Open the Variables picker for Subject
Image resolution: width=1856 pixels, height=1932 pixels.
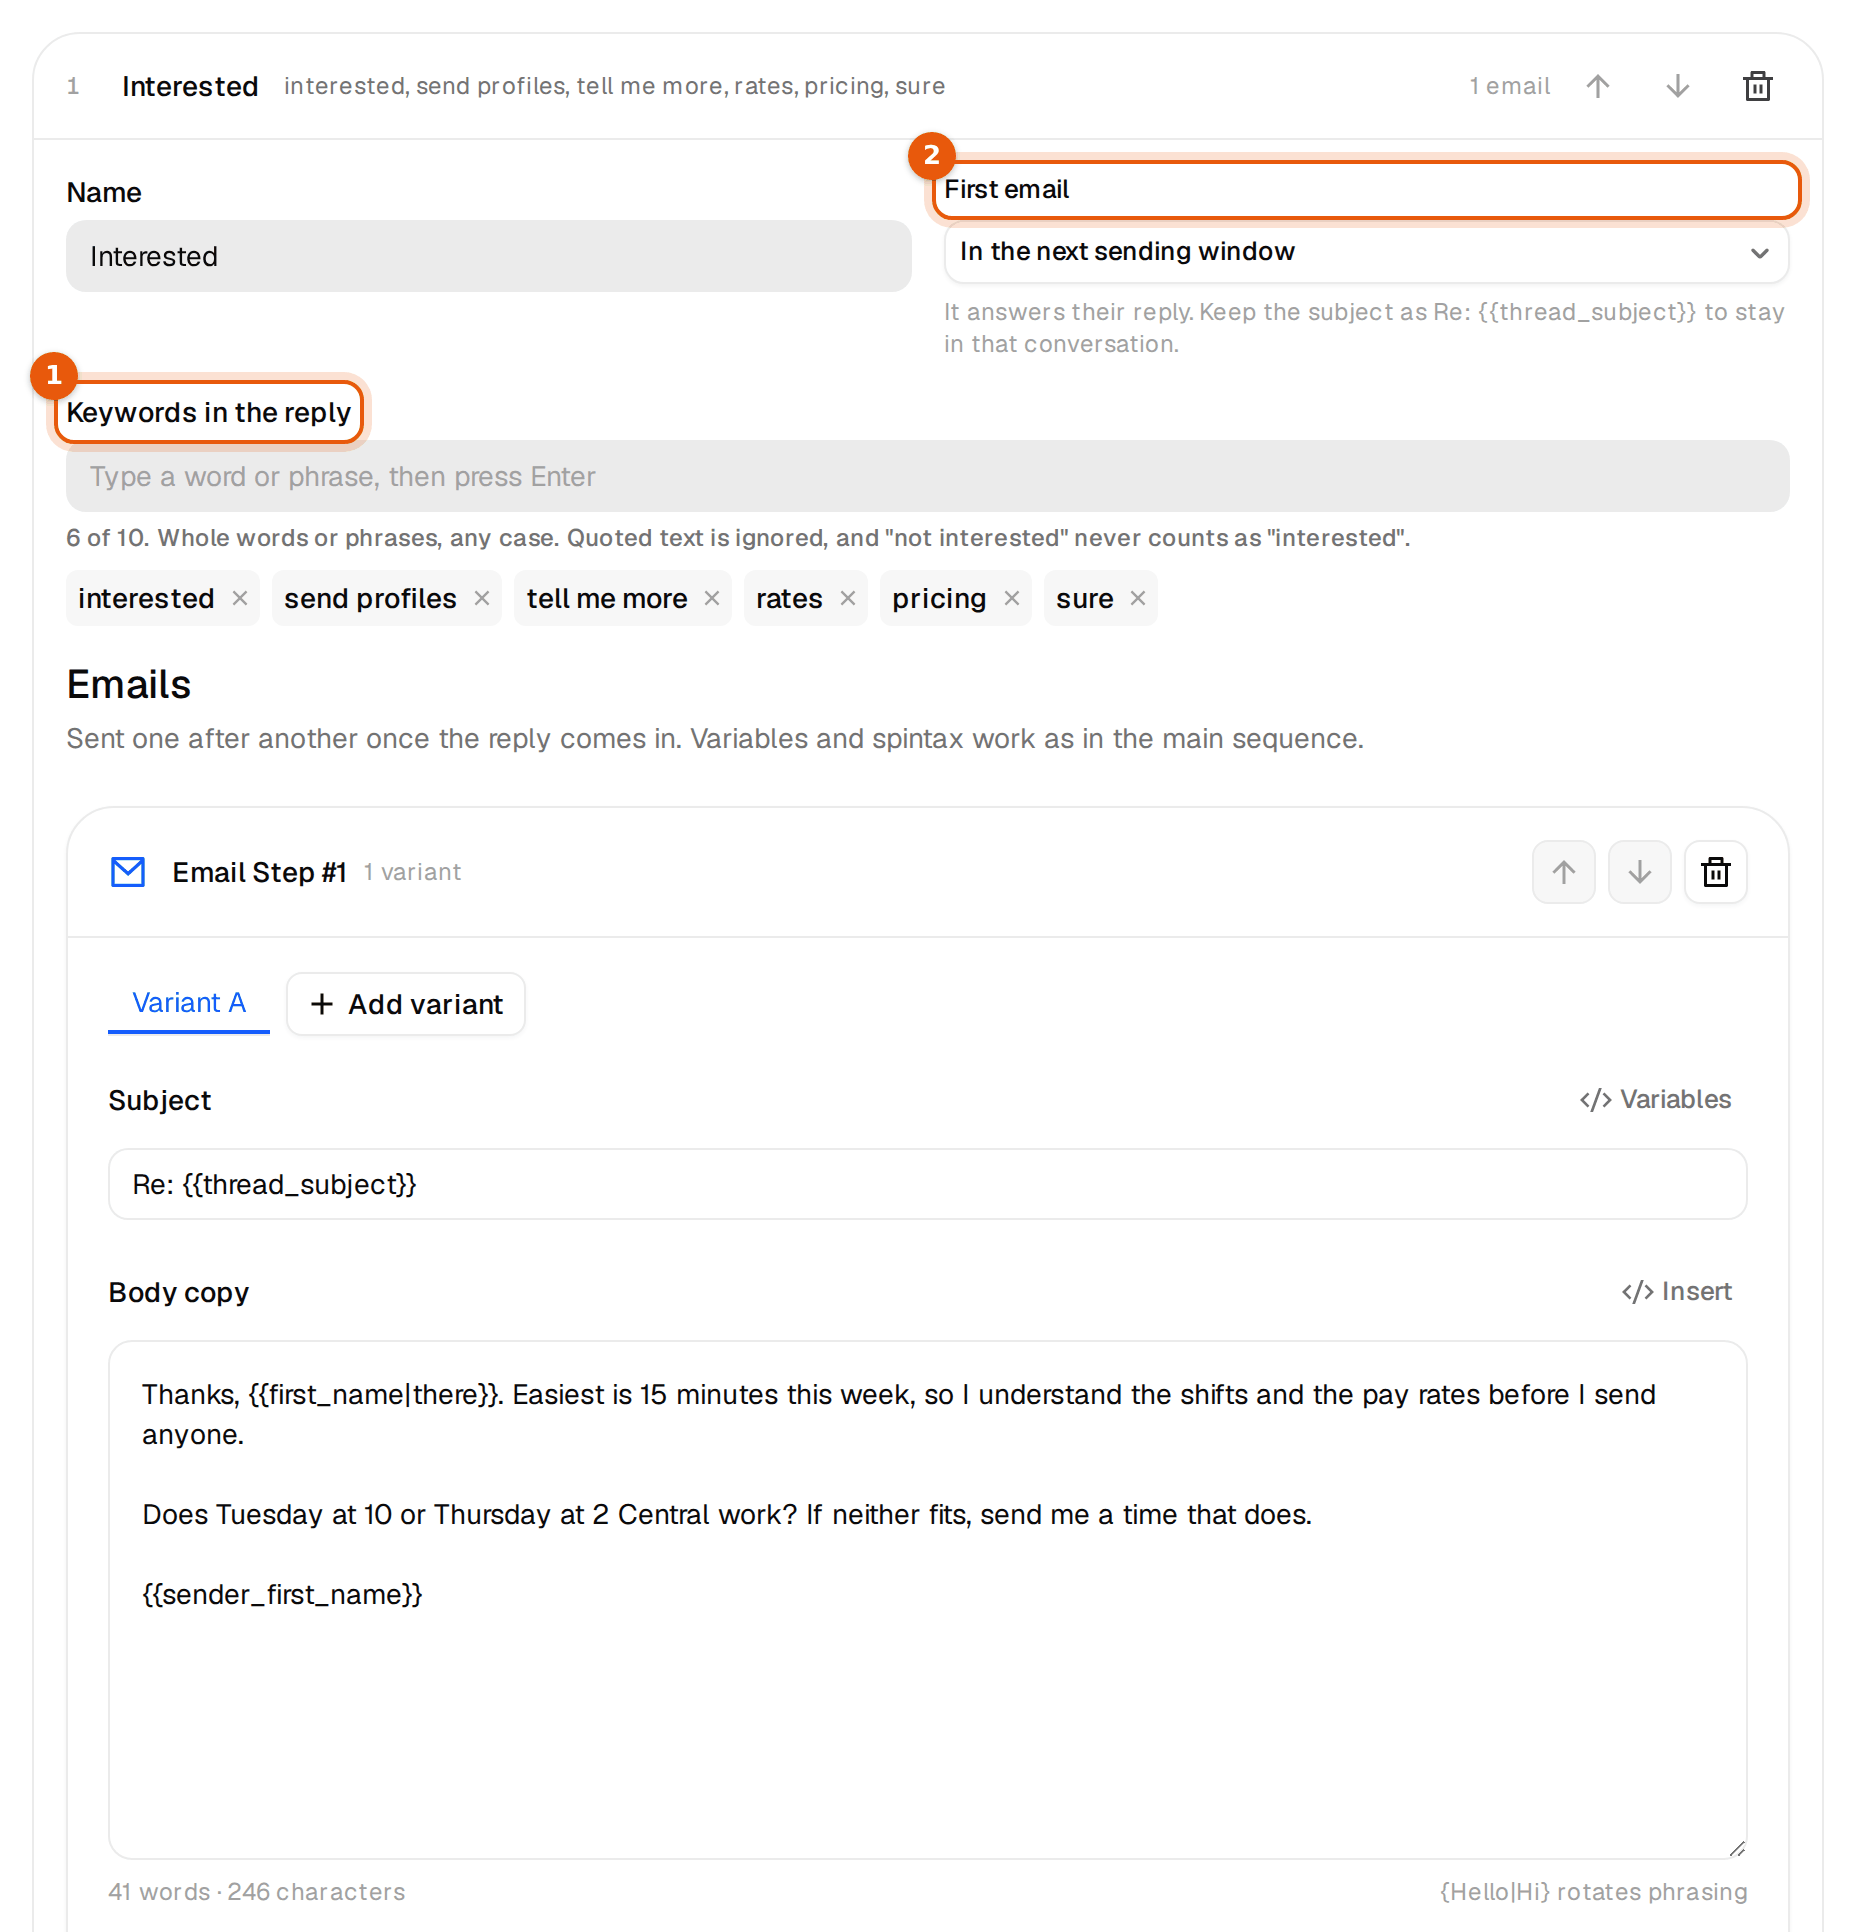[1655, 1099]
